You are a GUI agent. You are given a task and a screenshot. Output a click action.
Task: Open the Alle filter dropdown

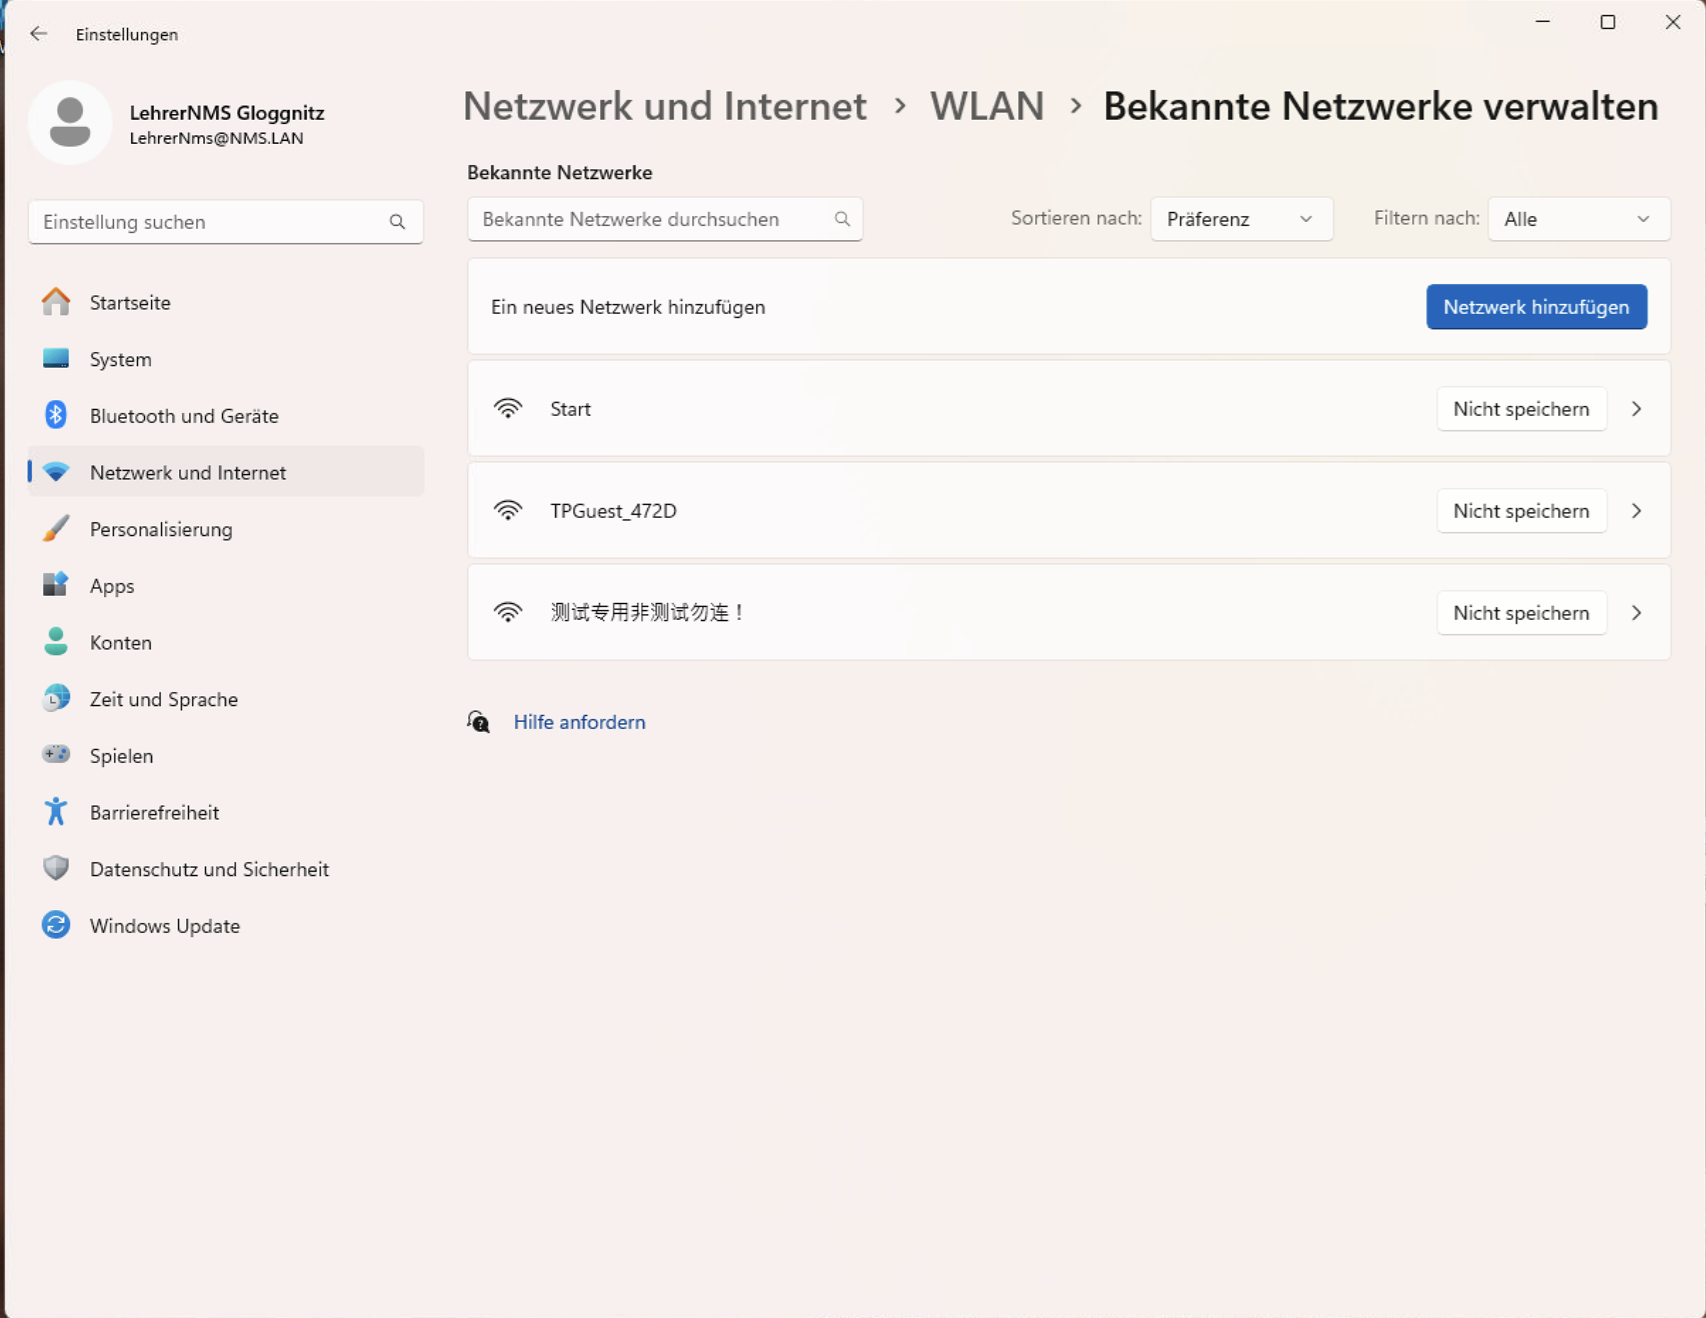(1578, 219)
